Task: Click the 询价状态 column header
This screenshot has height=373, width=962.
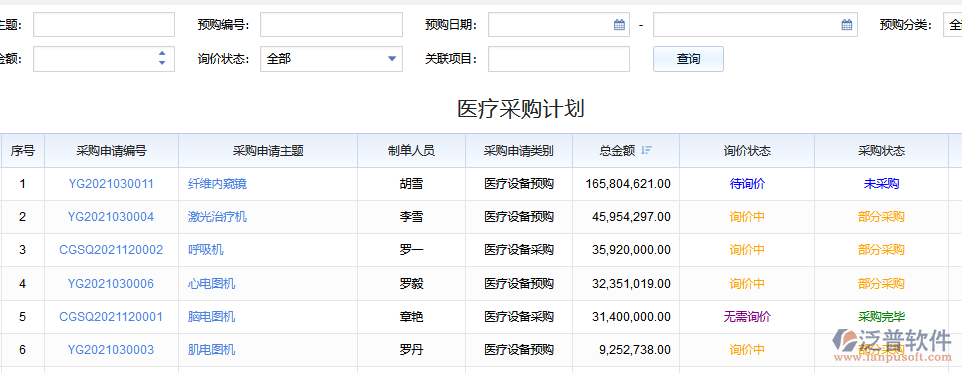Action: [747, 150]
